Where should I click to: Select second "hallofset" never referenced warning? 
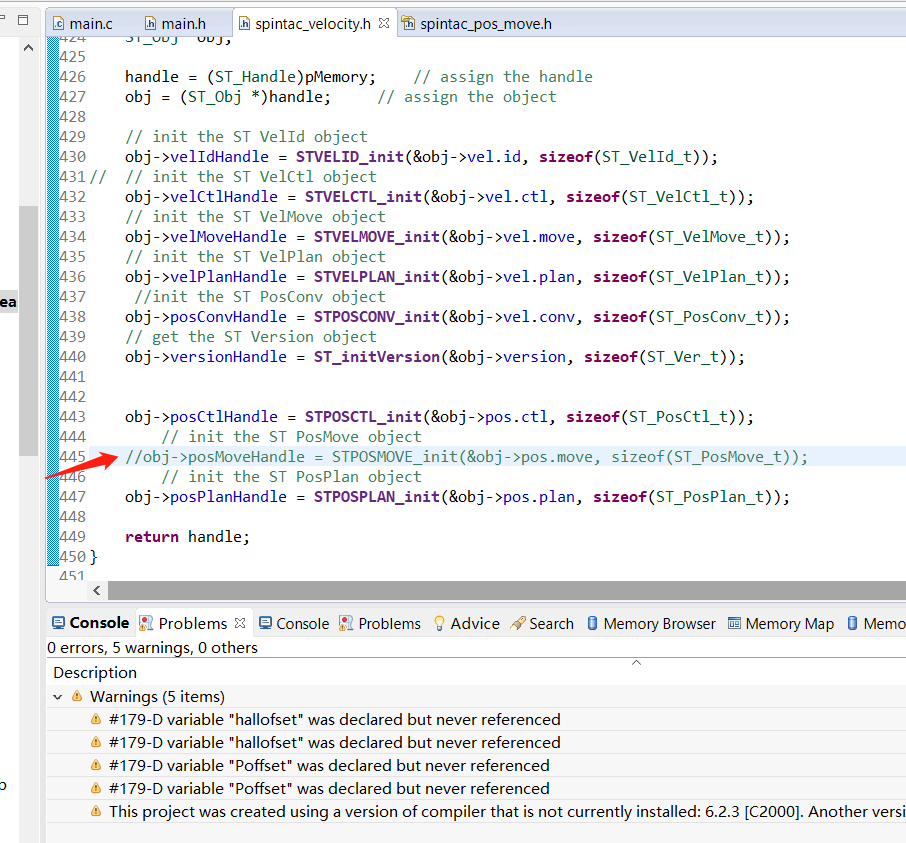pos(476,742)
